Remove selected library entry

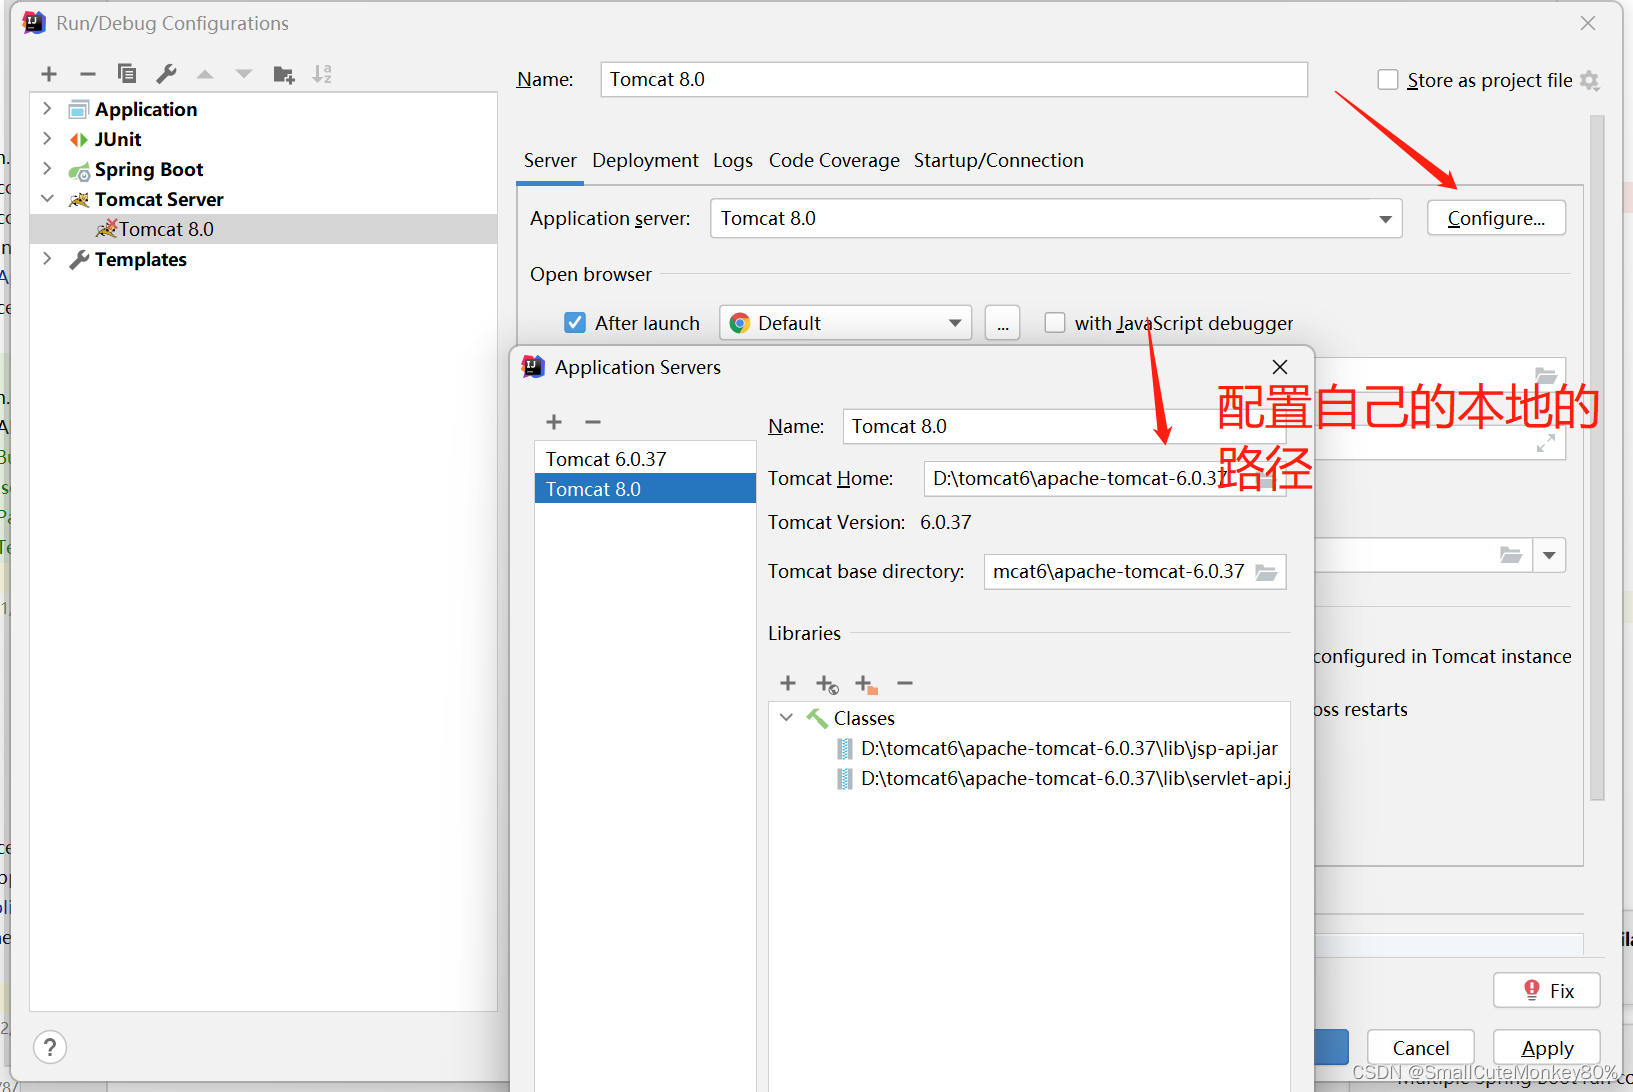[x=905, y=683]
